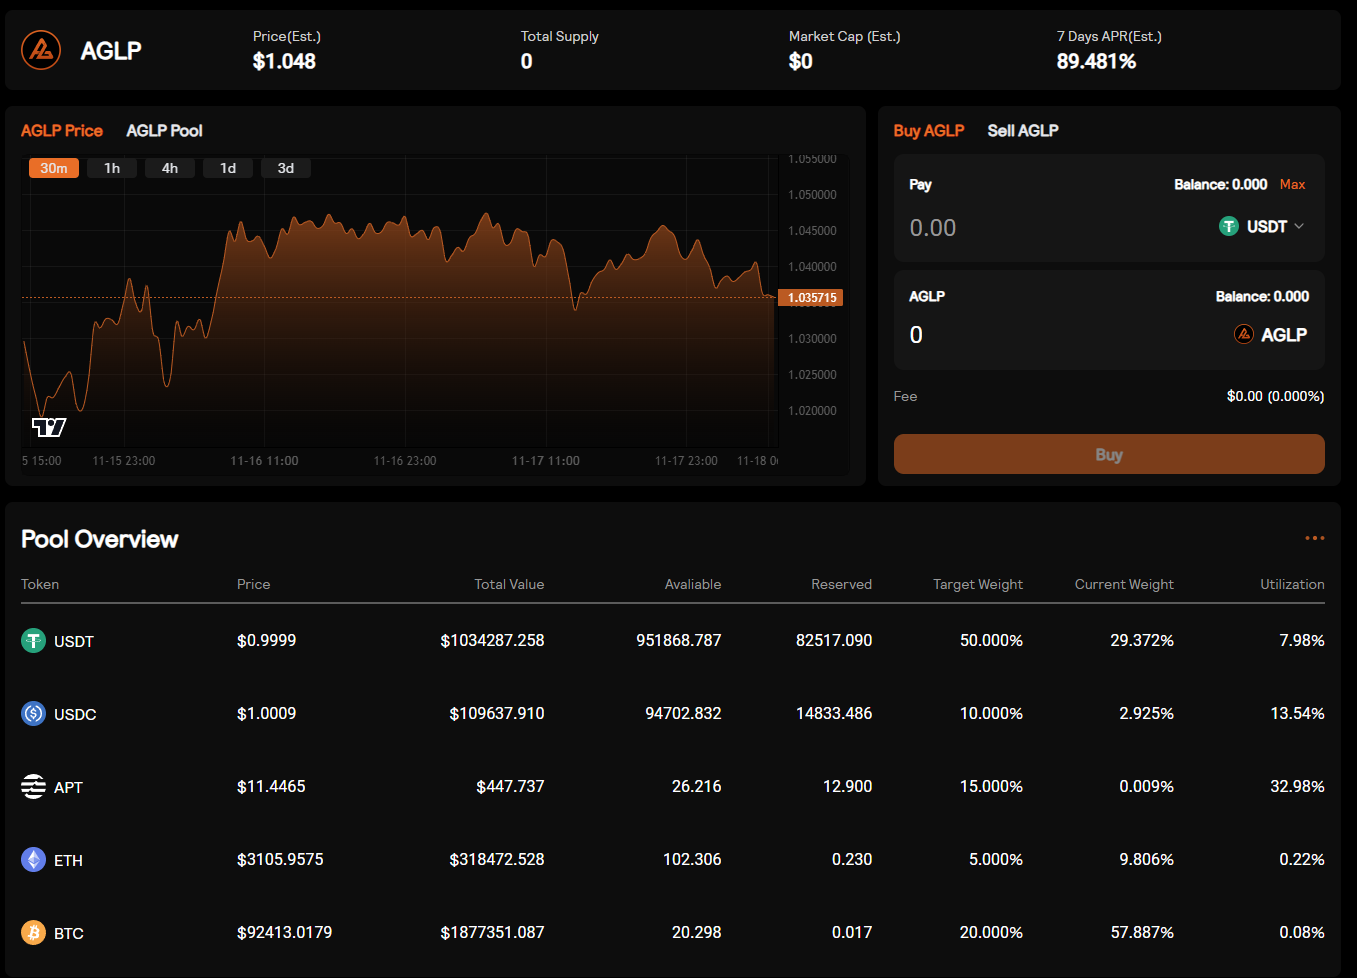The height and width of the screenshot is (978, 1357).
Task: Click the Max balance link
Action: click(1292, 185)
